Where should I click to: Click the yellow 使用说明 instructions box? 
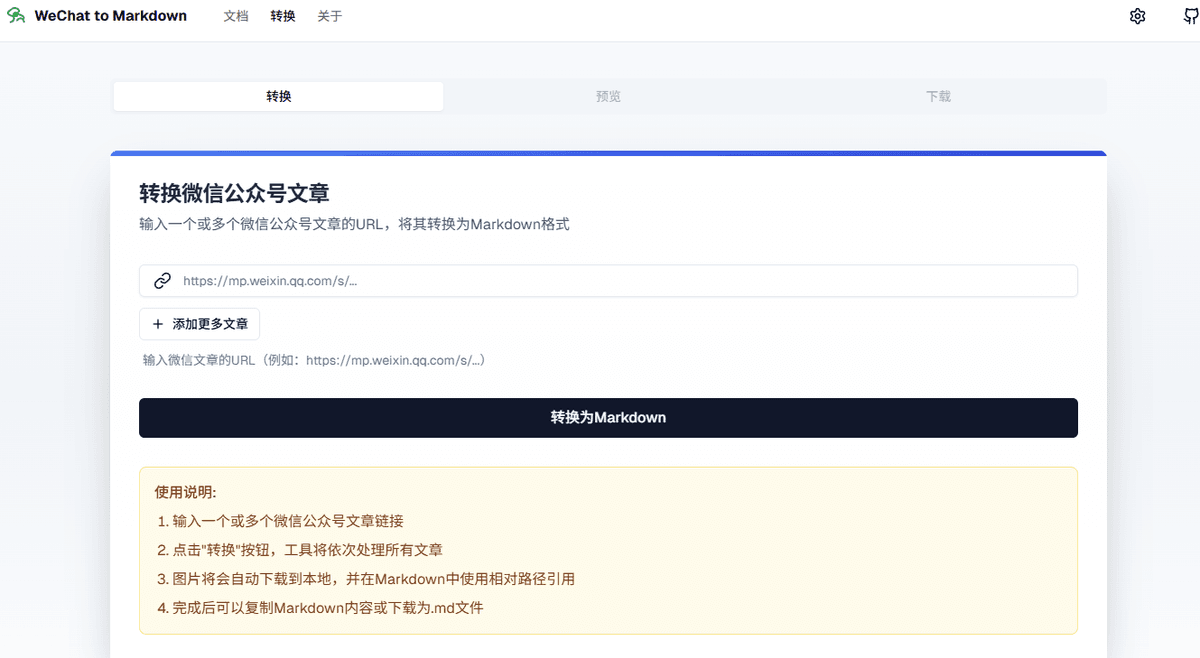[608, 550]
